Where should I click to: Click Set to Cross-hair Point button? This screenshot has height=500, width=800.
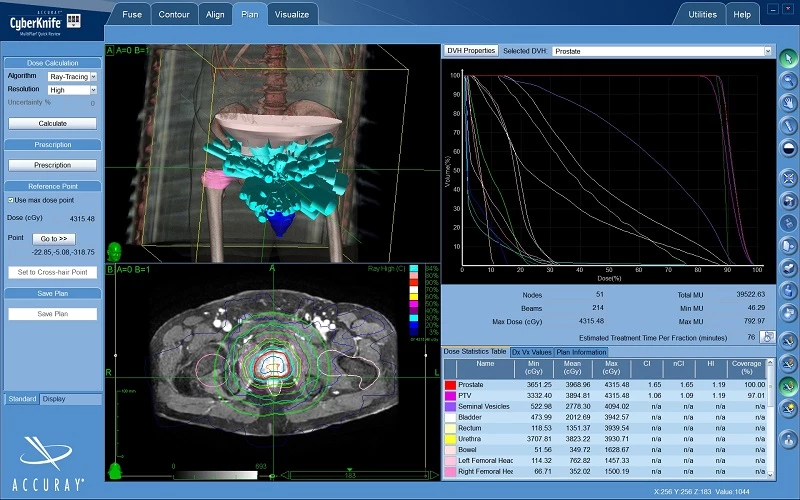(x=53, y=272)
